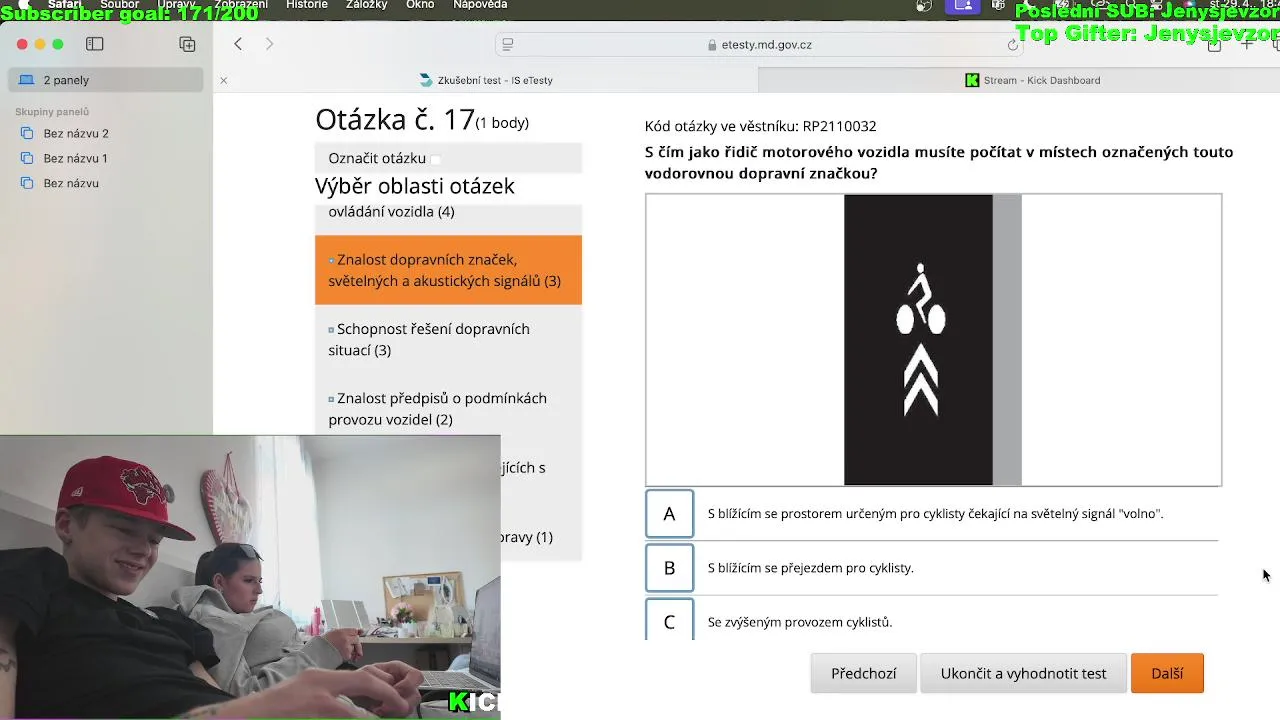Screen dimensions: 1280x720
Task: Select the 2 panely sidebar item
Action: (x=106, y=80)
